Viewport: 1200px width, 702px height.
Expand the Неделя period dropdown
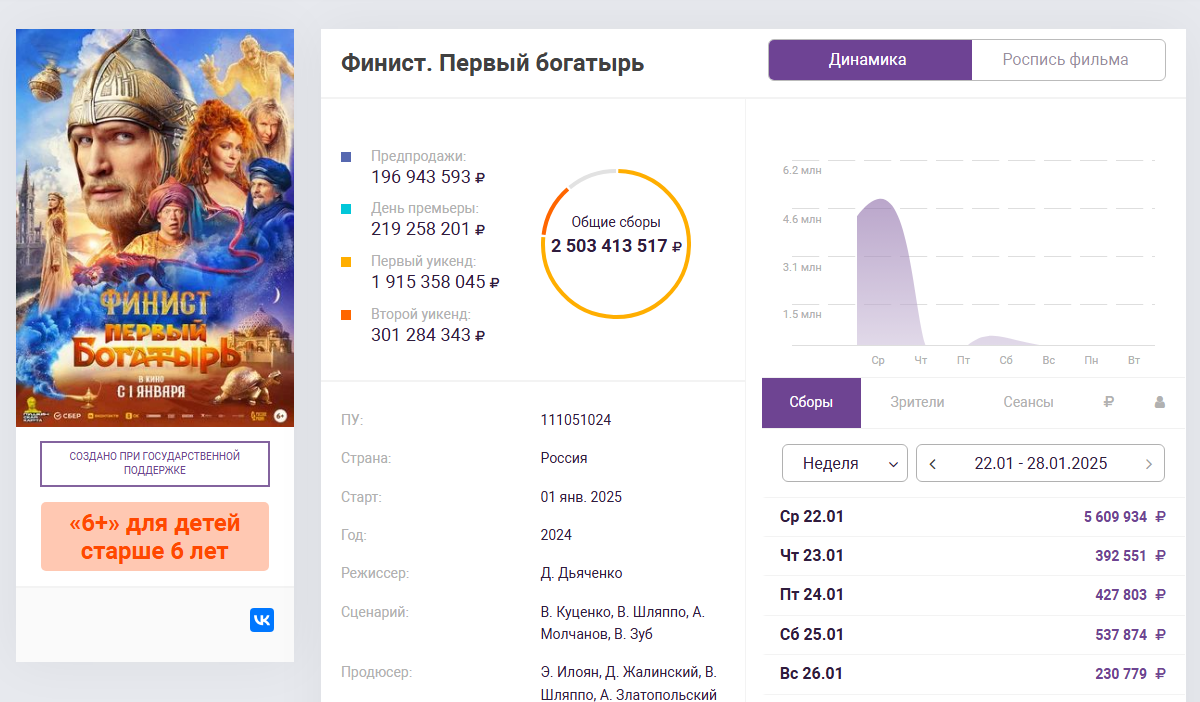[x=845, y=463]
